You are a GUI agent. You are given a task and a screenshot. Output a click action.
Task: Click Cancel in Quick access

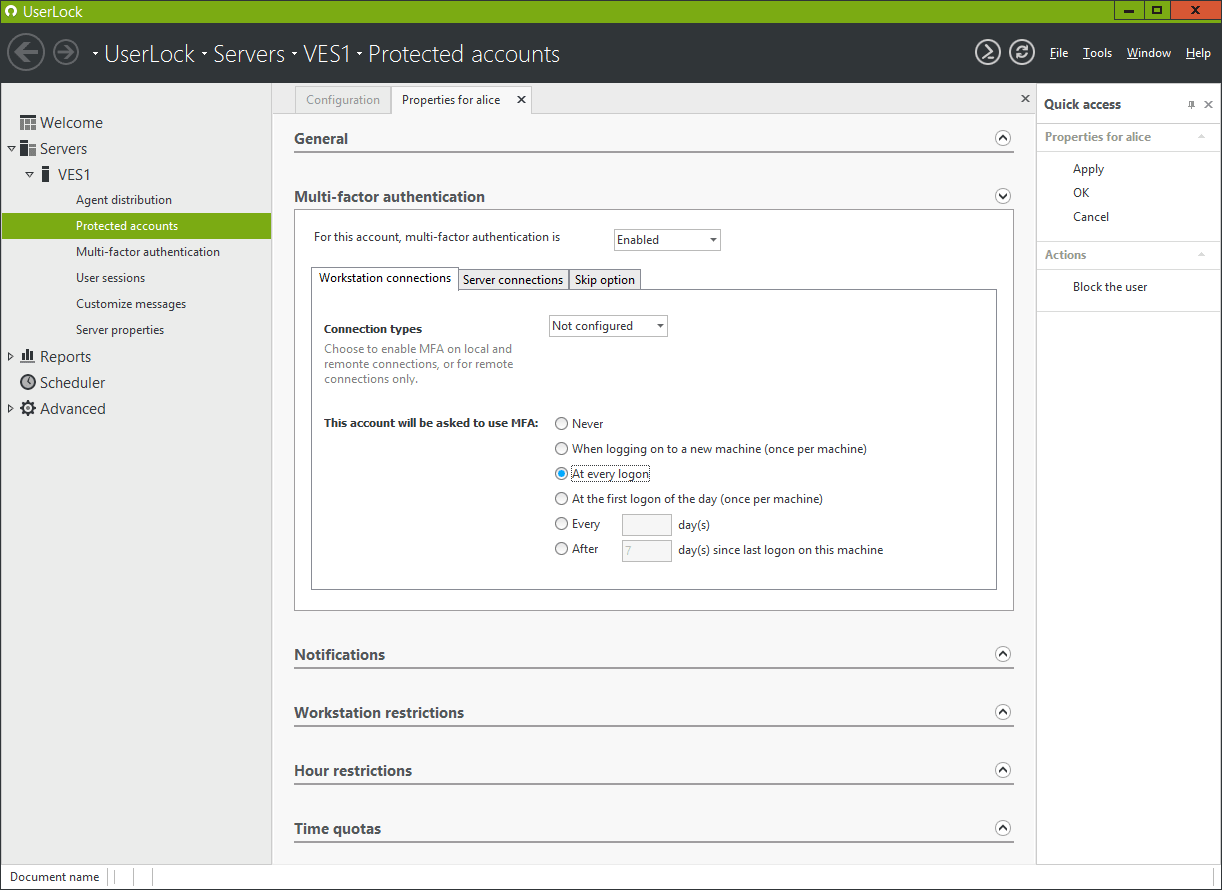click(1091, 217)
